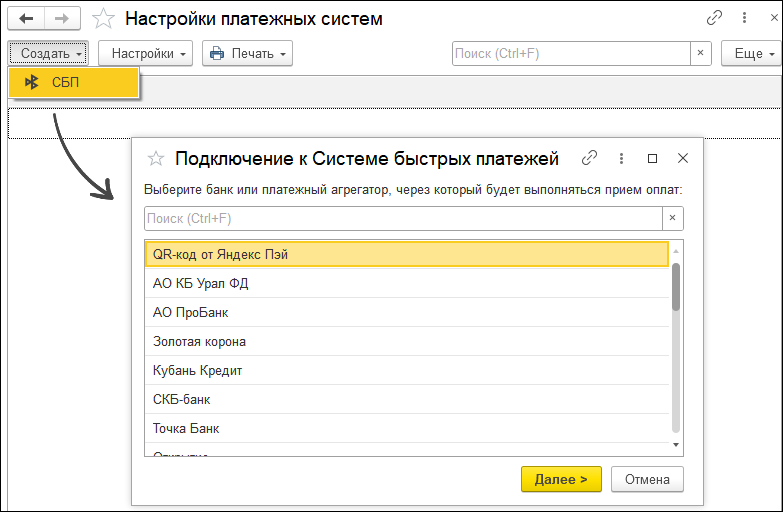The width and height of the screenshot is (783, 512).
Task: Star the Подключение к СБП dialog
Action: [x=156, y=158]
